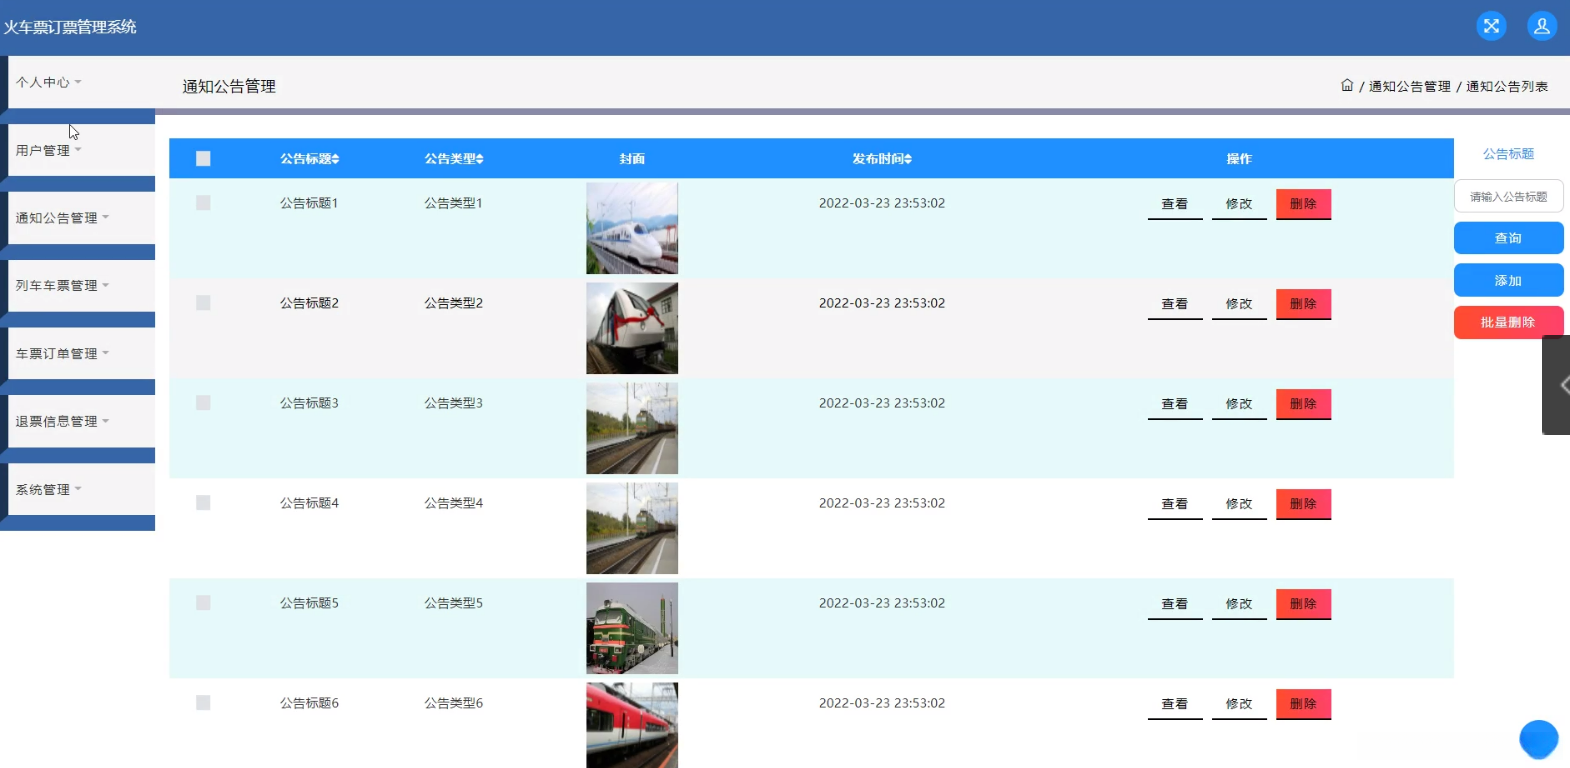Delete the 公告标题2 row
This screenshot has width=1570, height=768.
[x=1303, y=304]
